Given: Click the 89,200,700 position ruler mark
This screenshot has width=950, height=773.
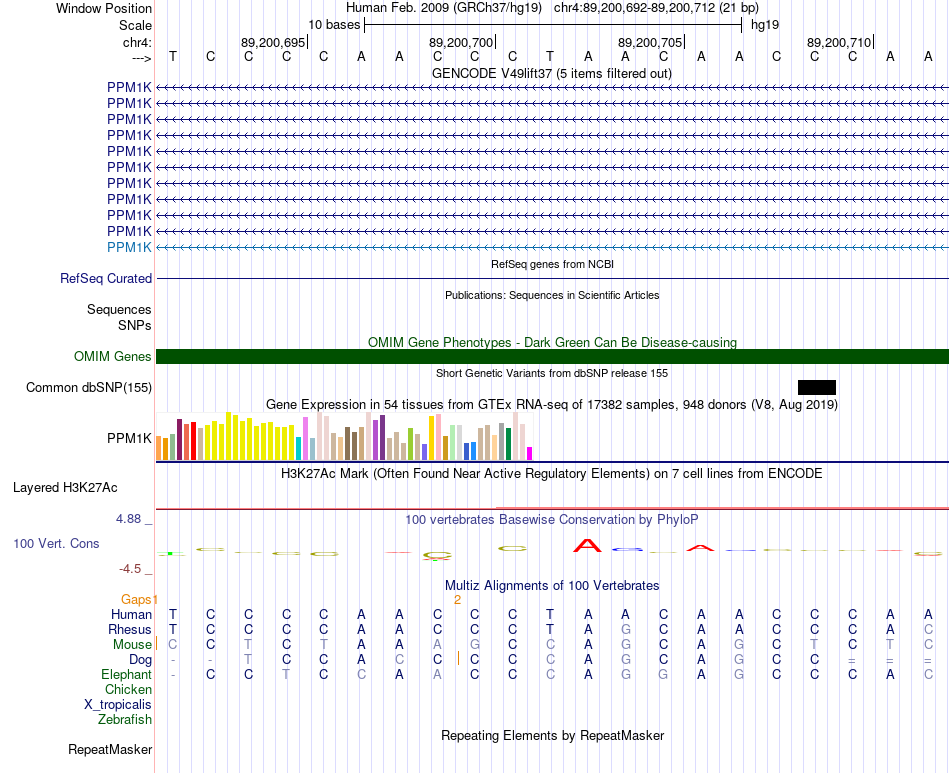Looking at the screenshot, I should (462, 42).
